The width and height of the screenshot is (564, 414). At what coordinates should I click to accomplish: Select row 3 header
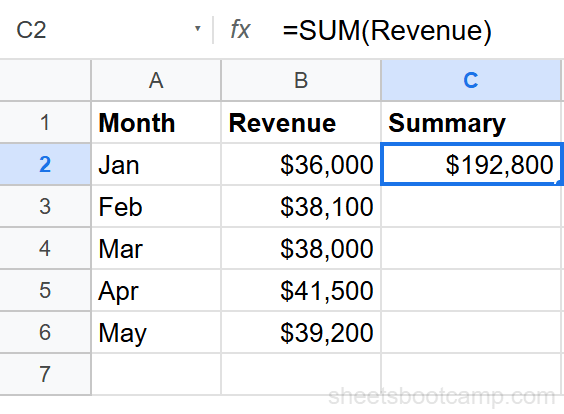[x=45, y=206]
